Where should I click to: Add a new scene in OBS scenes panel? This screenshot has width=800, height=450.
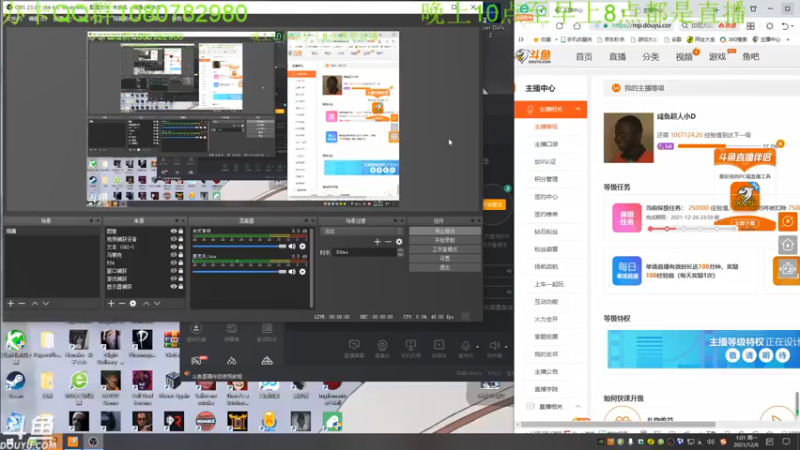pos(11,304)
